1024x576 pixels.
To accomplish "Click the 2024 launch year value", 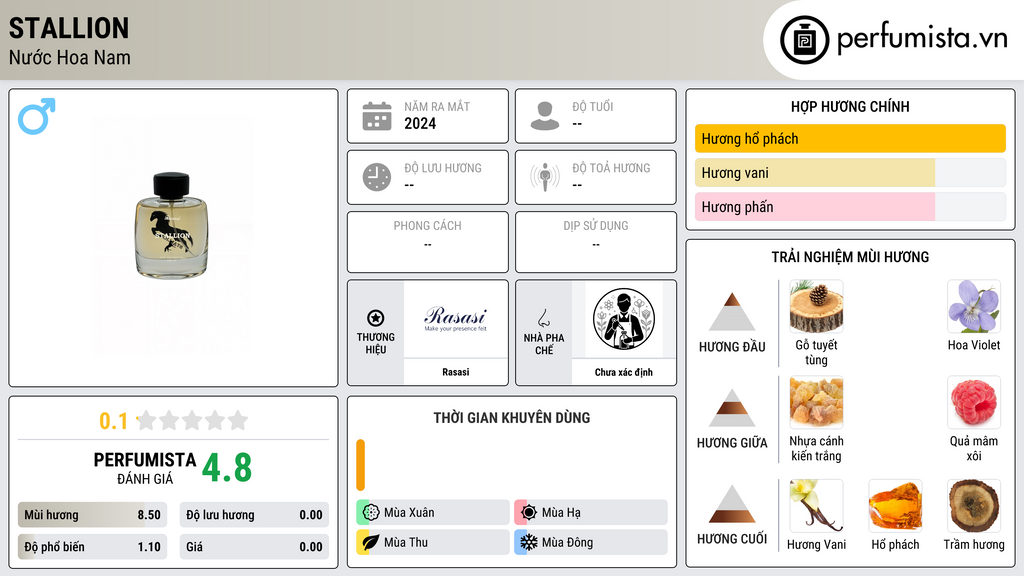I will (x=420, y=123).
